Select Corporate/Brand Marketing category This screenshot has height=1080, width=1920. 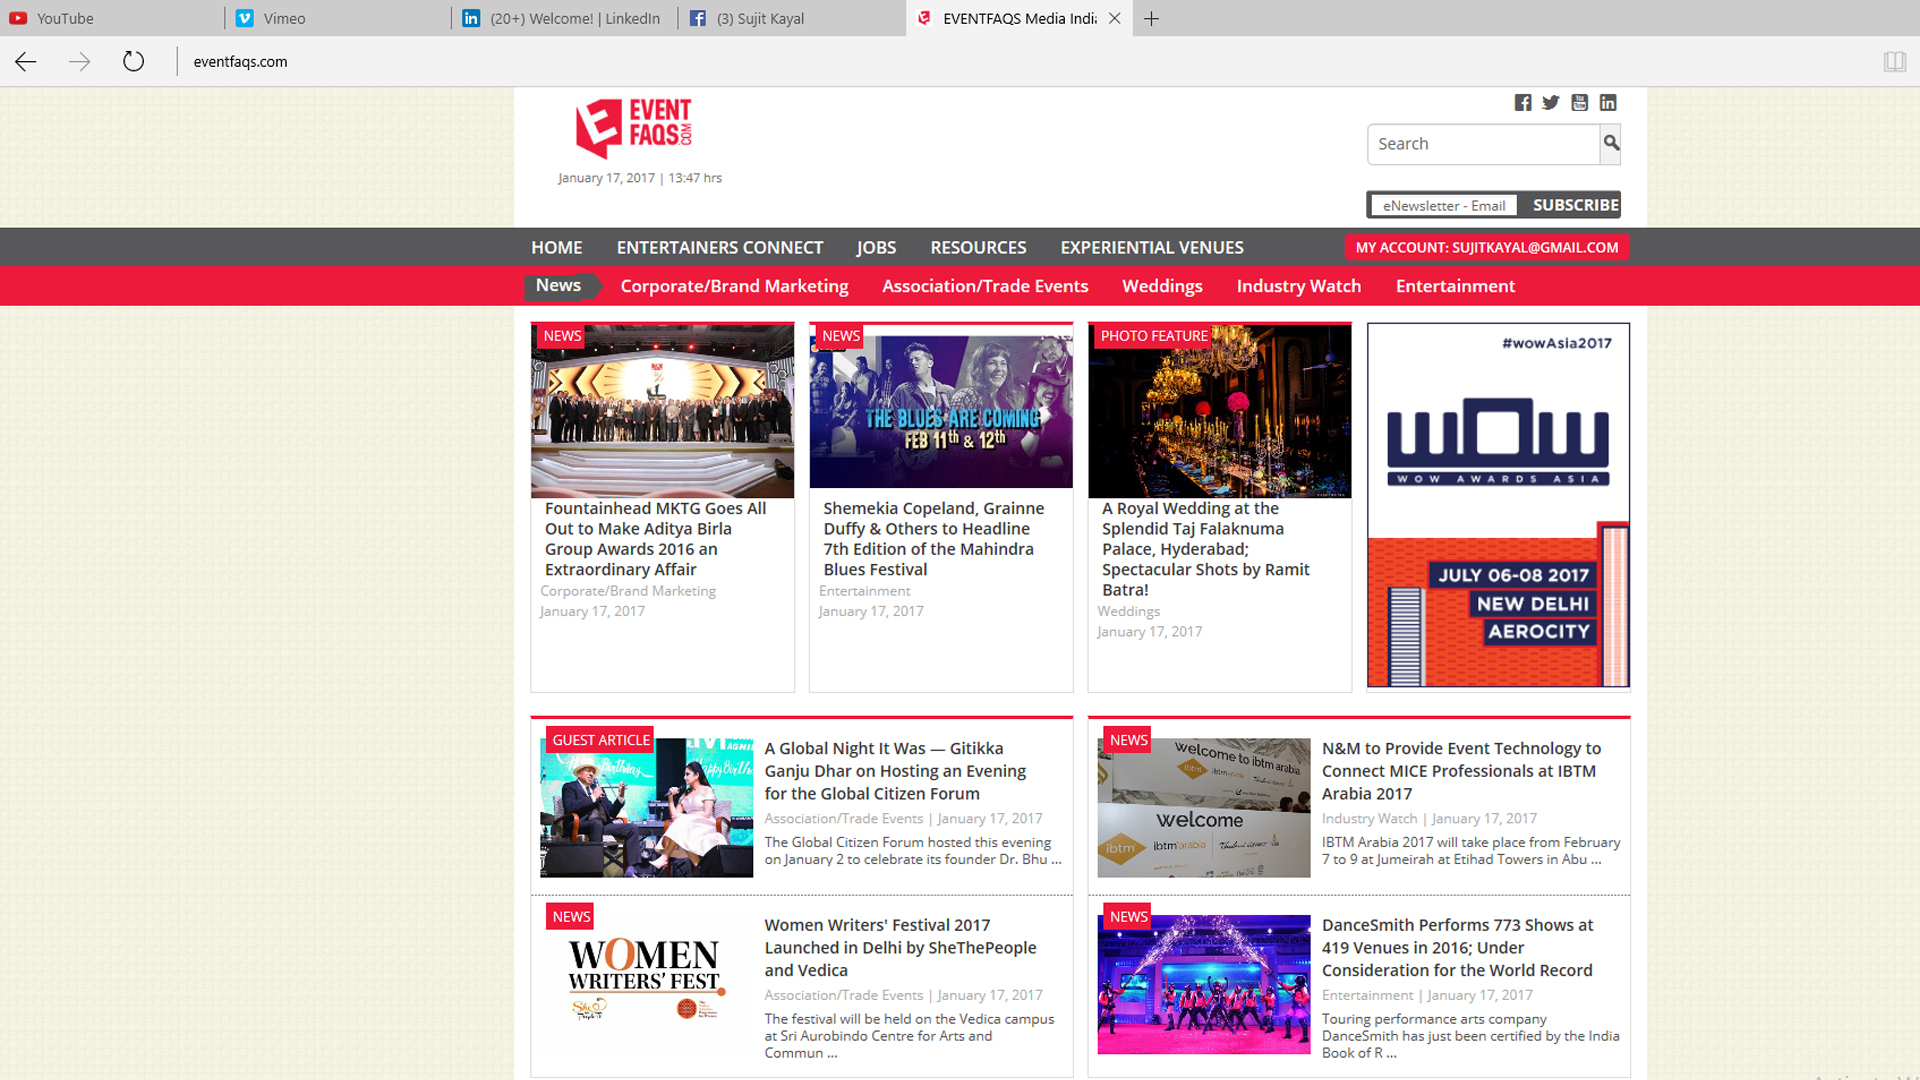734,286
